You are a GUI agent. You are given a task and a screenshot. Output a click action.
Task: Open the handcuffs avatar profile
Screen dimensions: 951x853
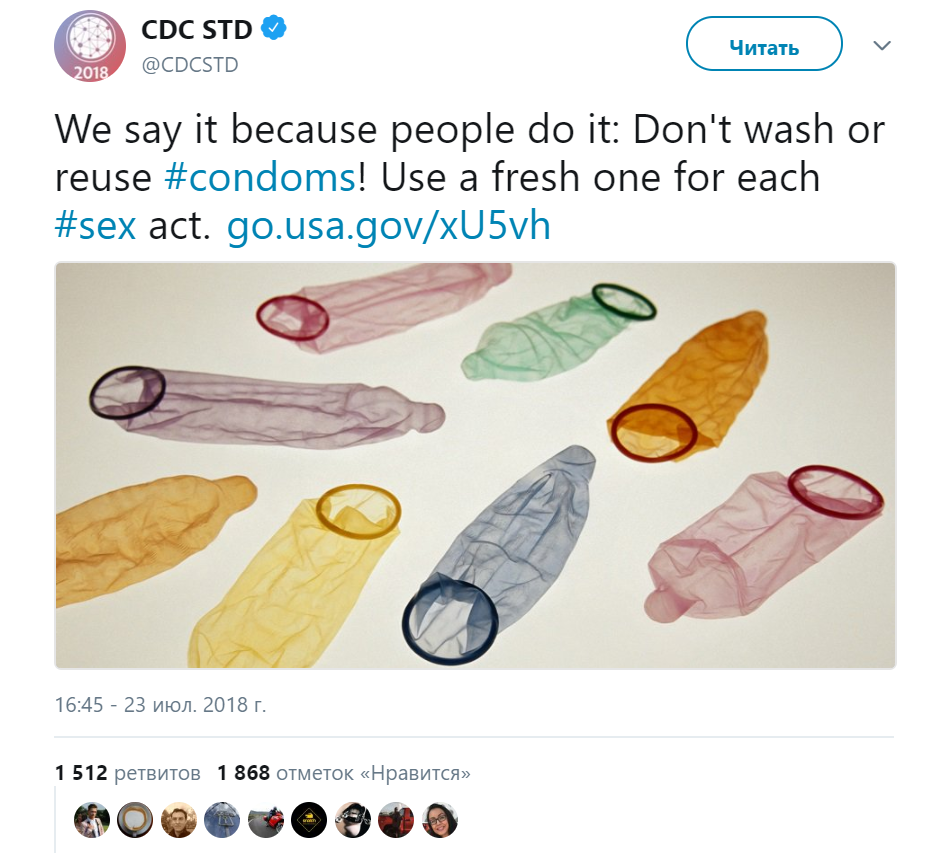(x=352, y=820)
